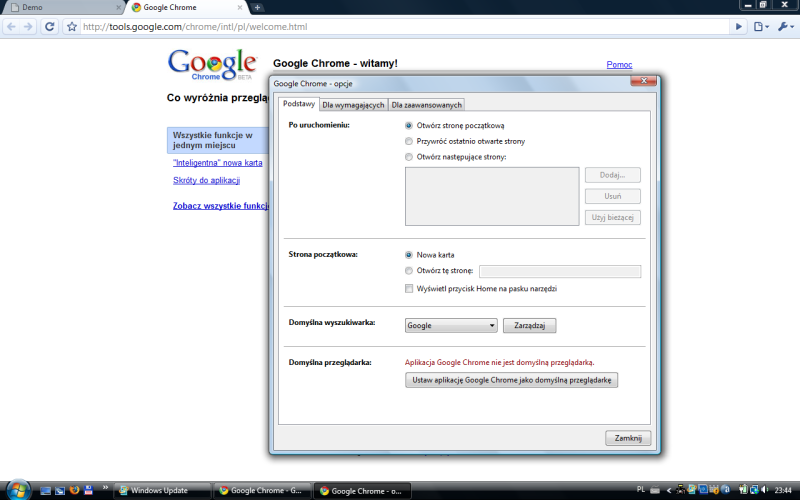Reload the page with the refresh icon
This screenshot has width=800, height=500.
pyautogui.click(x=49, y=27)
